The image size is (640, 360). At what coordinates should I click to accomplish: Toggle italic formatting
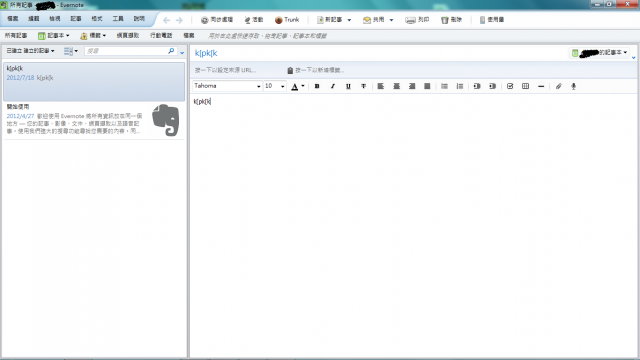pos(333,86)
